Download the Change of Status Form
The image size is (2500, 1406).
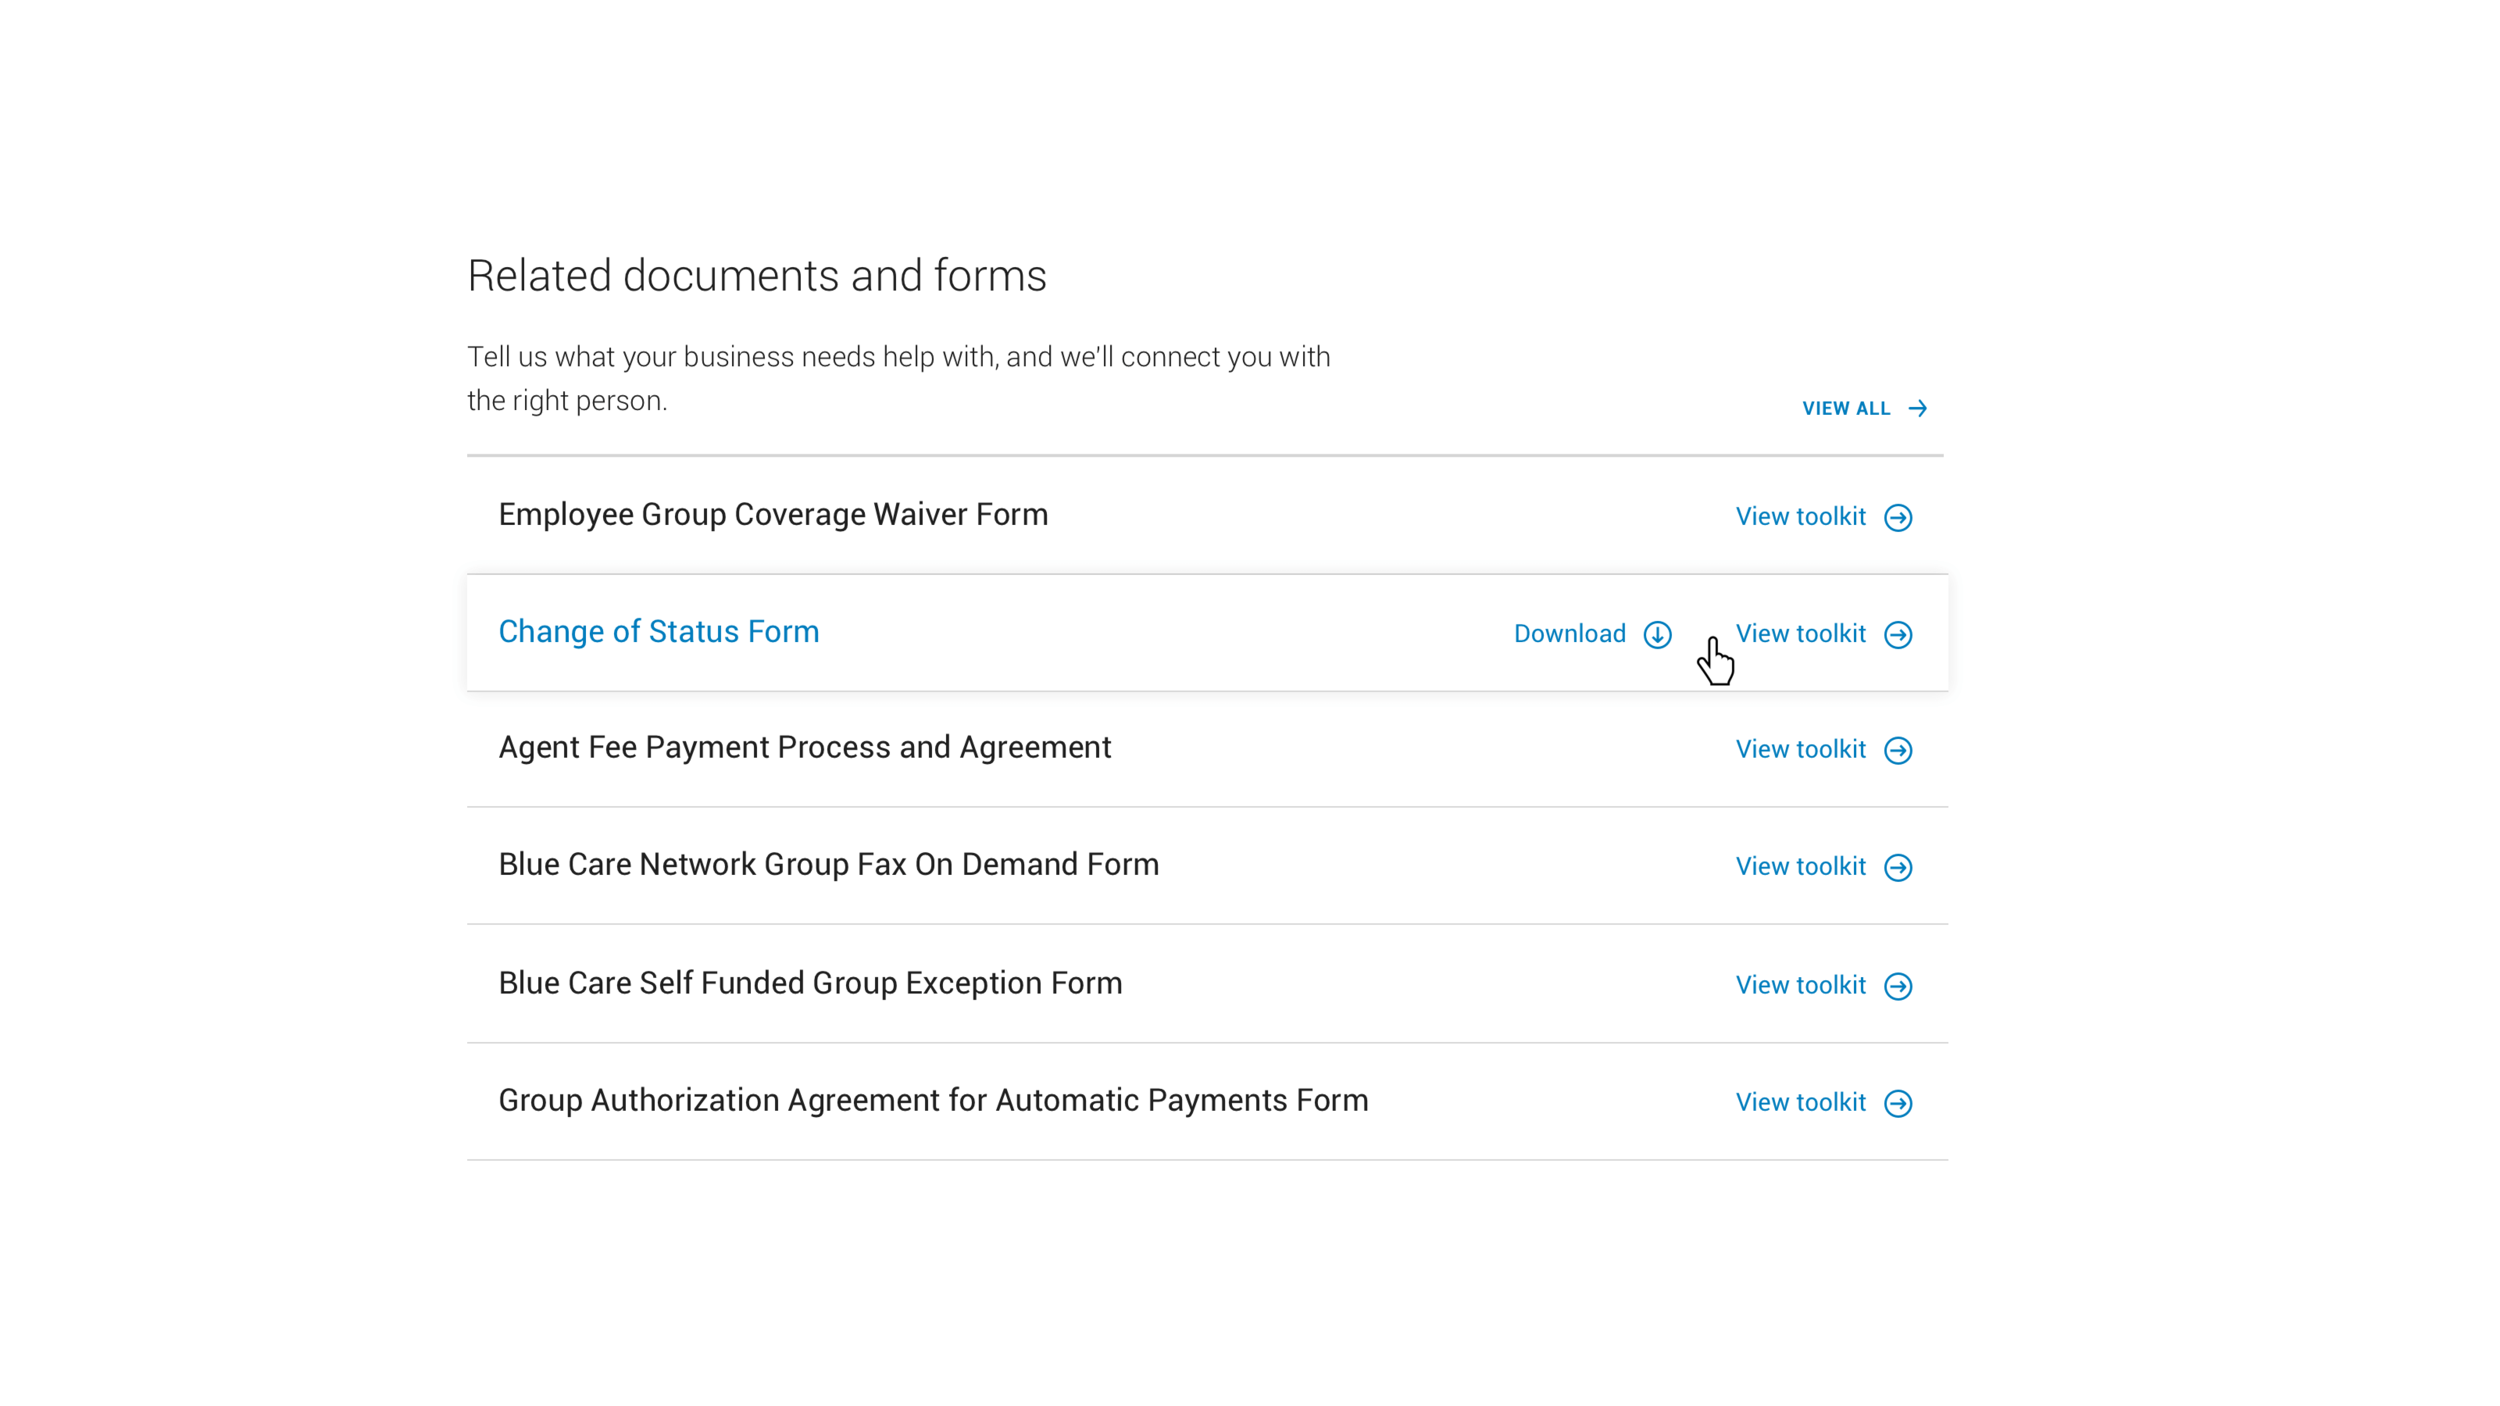click(1569, 634)
